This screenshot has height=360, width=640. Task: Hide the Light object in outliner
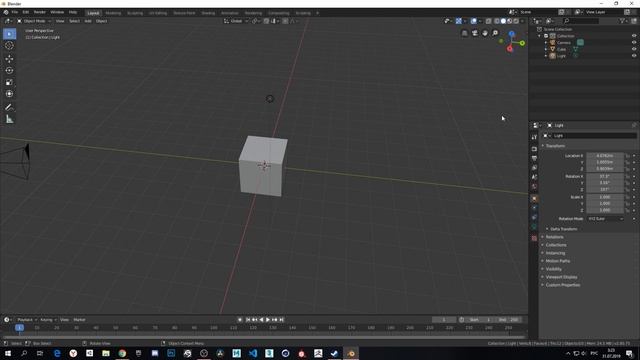point(634,56)
